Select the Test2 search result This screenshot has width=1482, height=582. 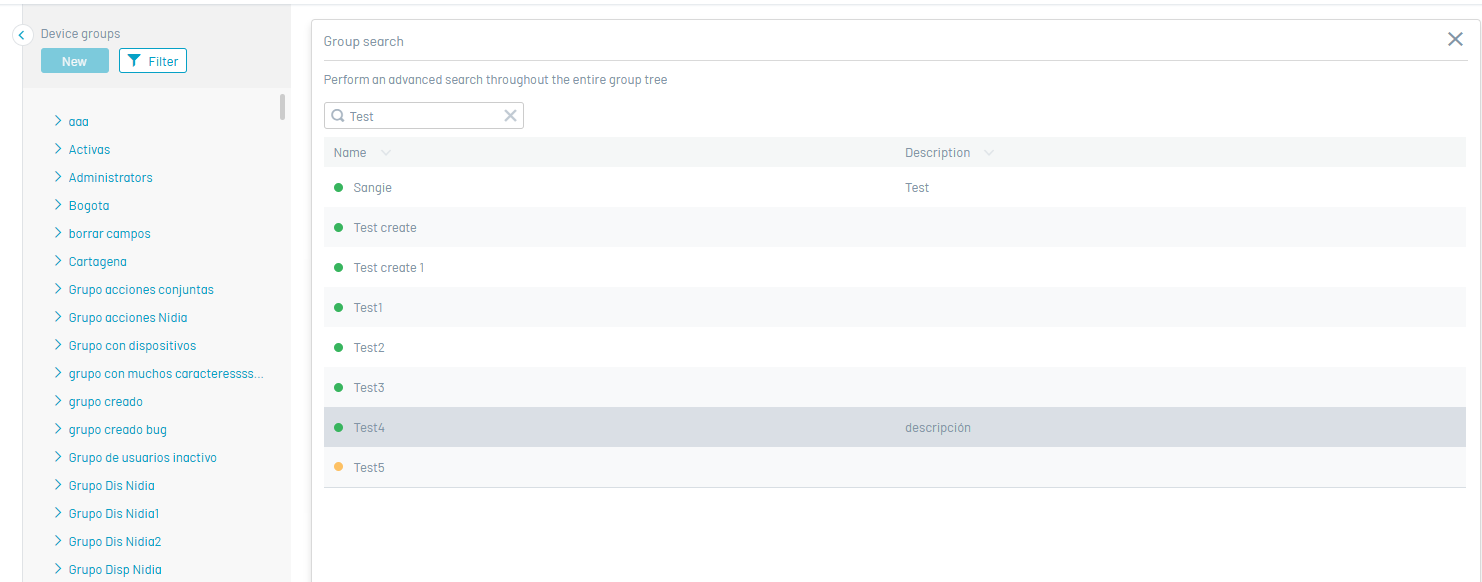click(x=369, y=347)
